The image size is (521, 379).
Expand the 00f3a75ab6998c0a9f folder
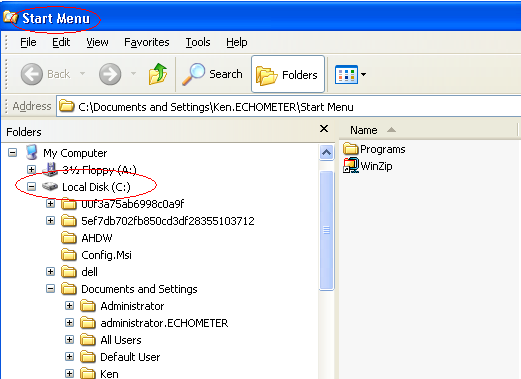coord(50,204)
